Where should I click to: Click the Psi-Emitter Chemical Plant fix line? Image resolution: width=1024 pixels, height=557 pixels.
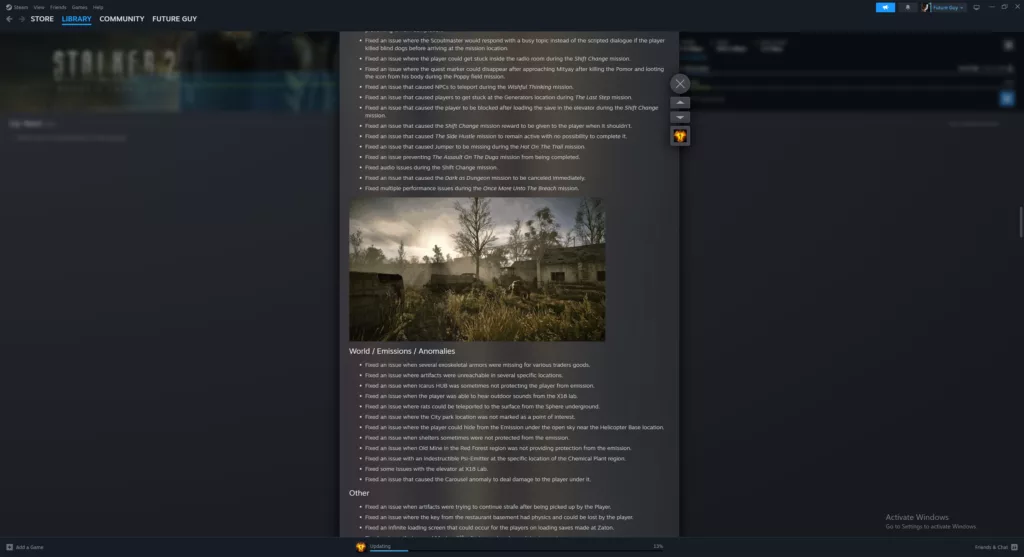coord(495,458)
